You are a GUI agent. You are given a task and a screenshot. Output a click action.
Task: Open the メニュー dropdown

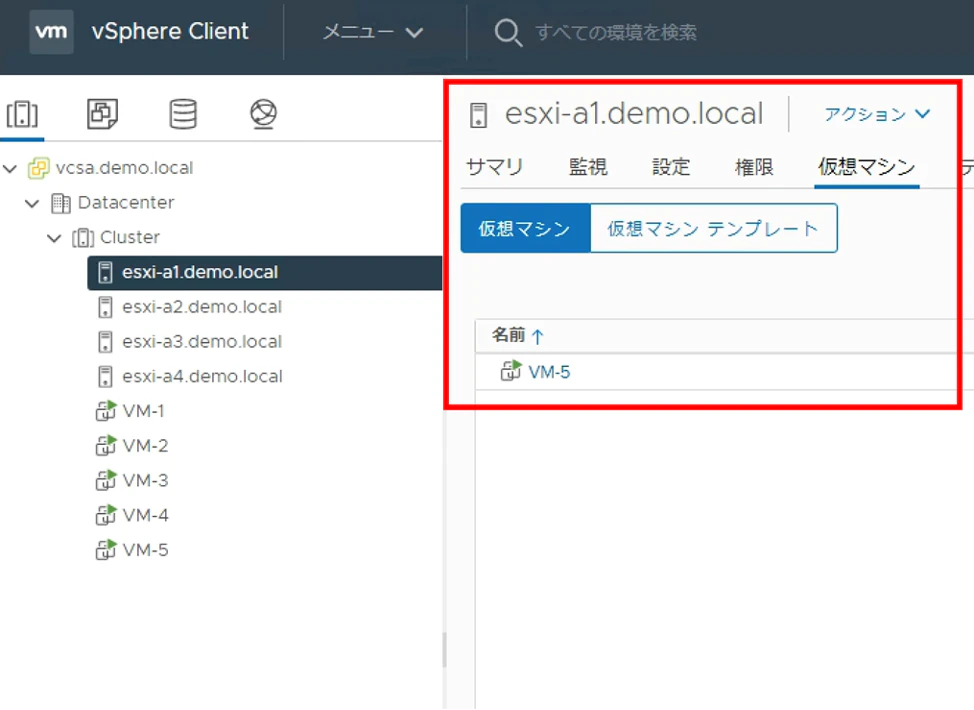[x=373, y=32]
